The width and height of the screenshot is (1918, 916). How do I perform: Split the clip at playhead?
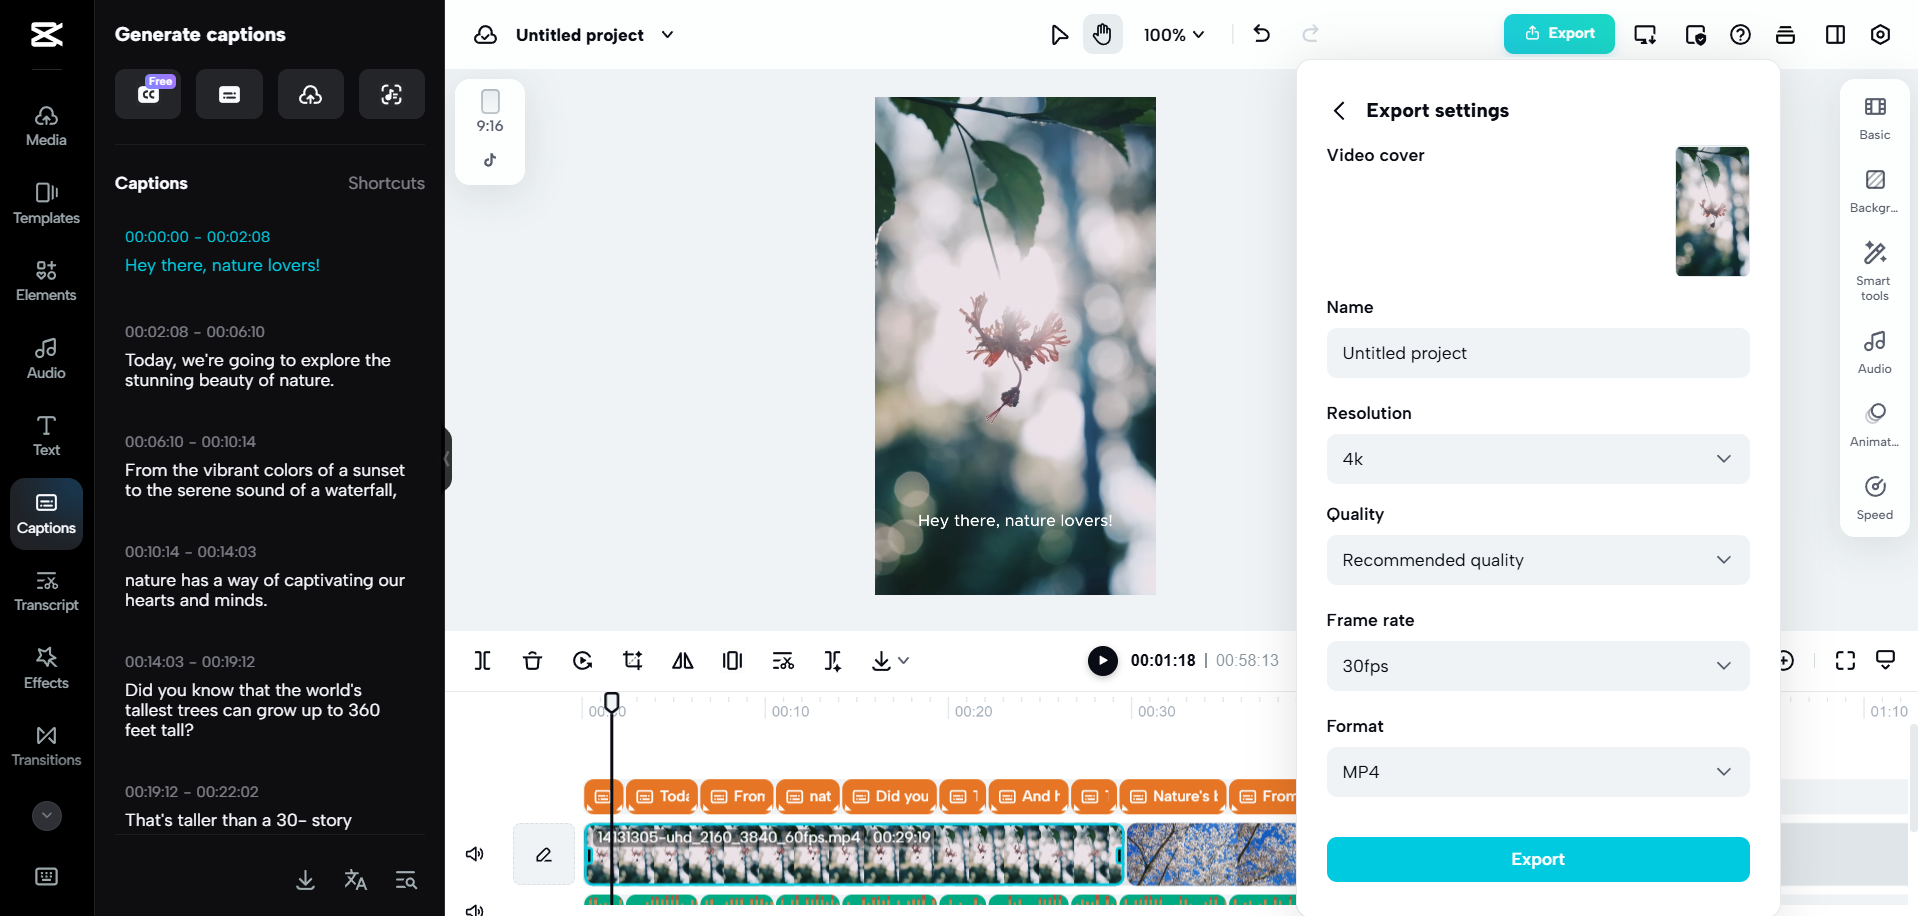pyautogui.click(x=482, y=660)
